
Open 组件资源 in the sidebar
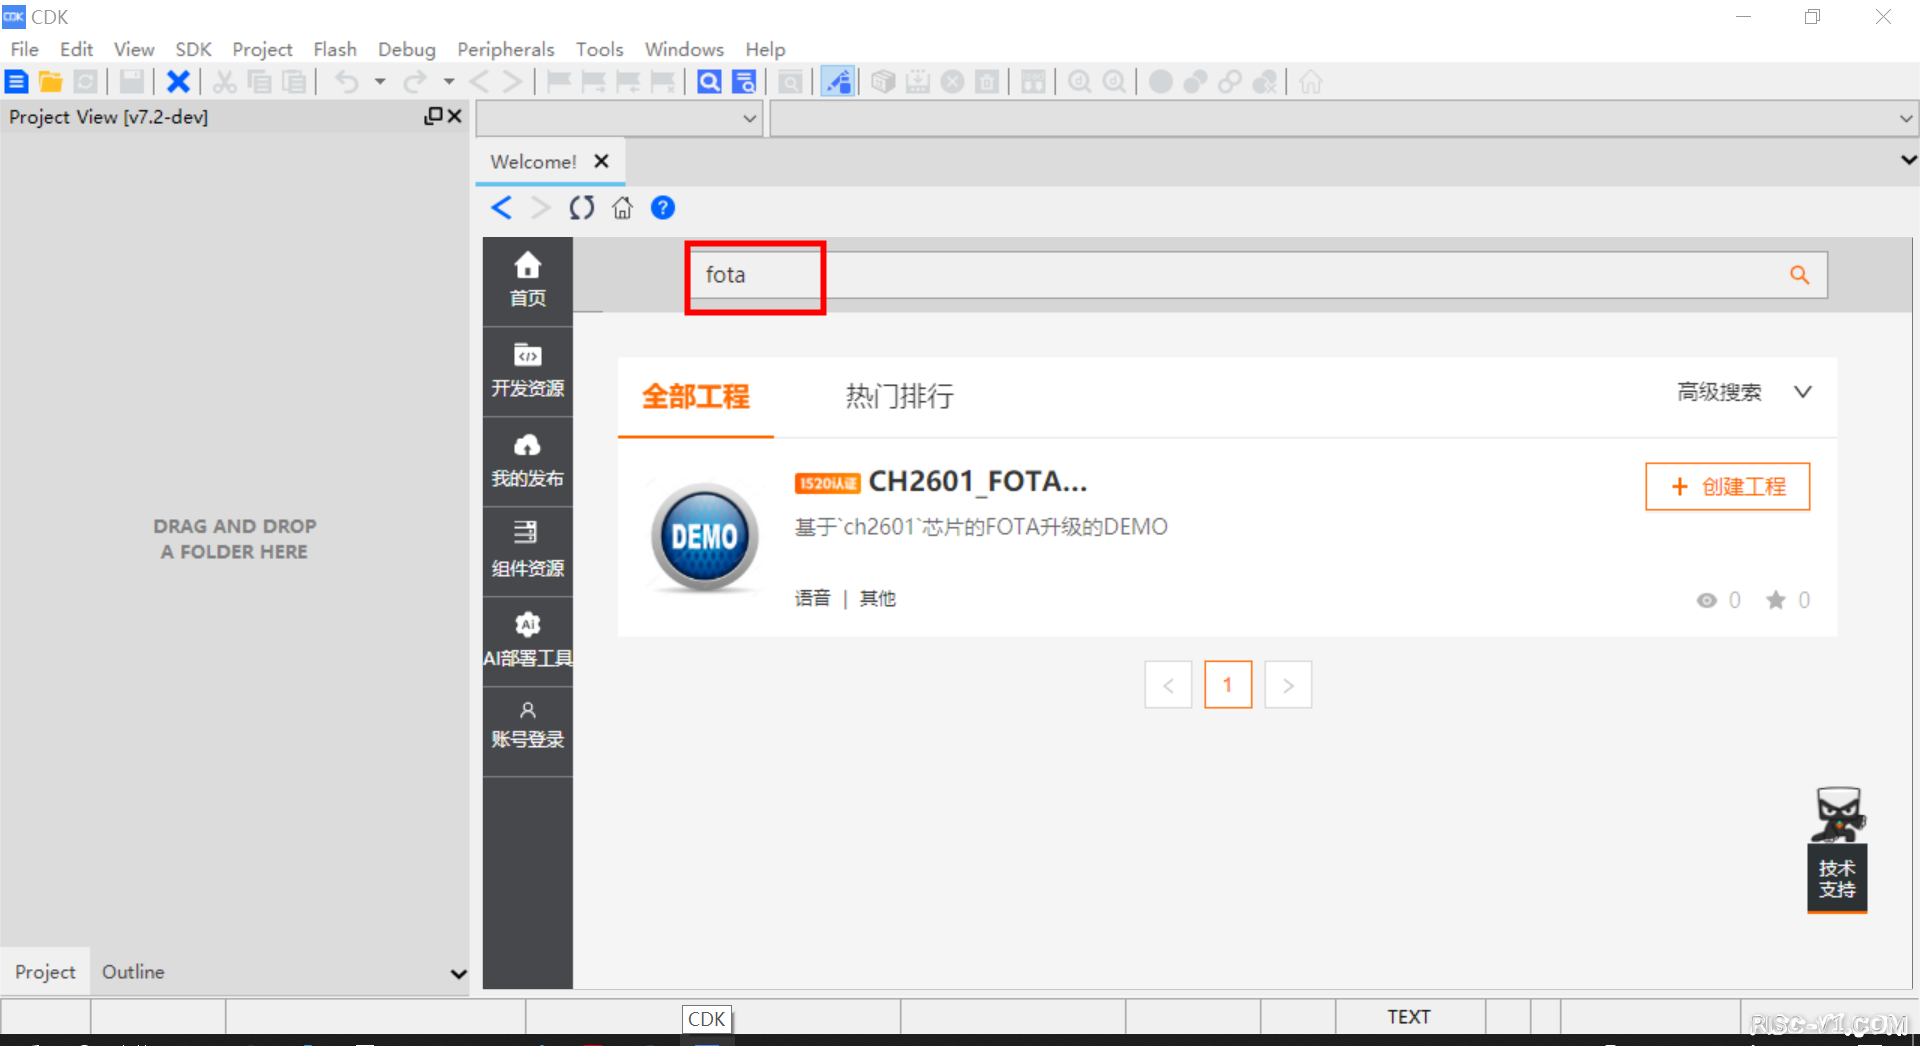click(527, 550)
